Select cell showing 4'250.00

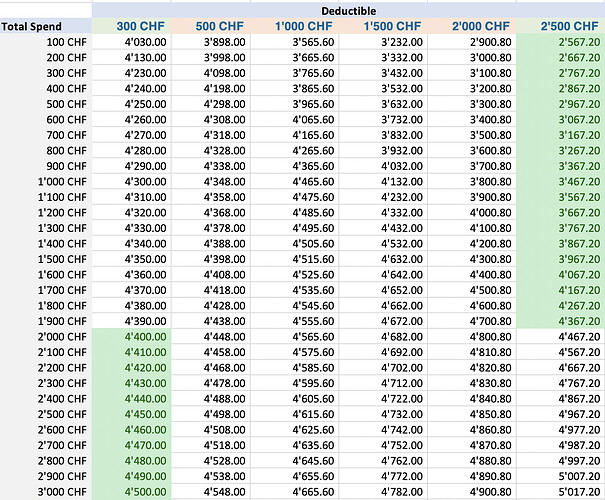132,104
